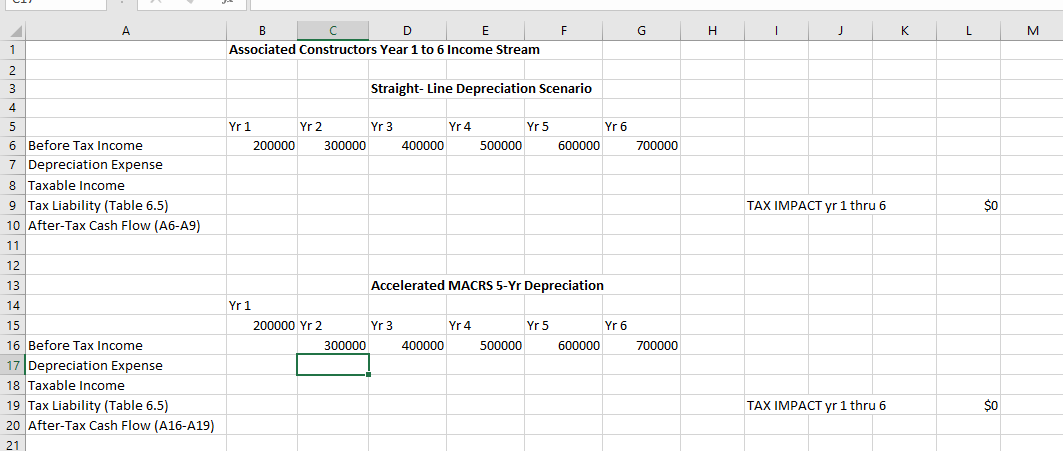Click the 200000 value in row 15
This screenshot has width=1063, height=451.
tap(274, 326)
